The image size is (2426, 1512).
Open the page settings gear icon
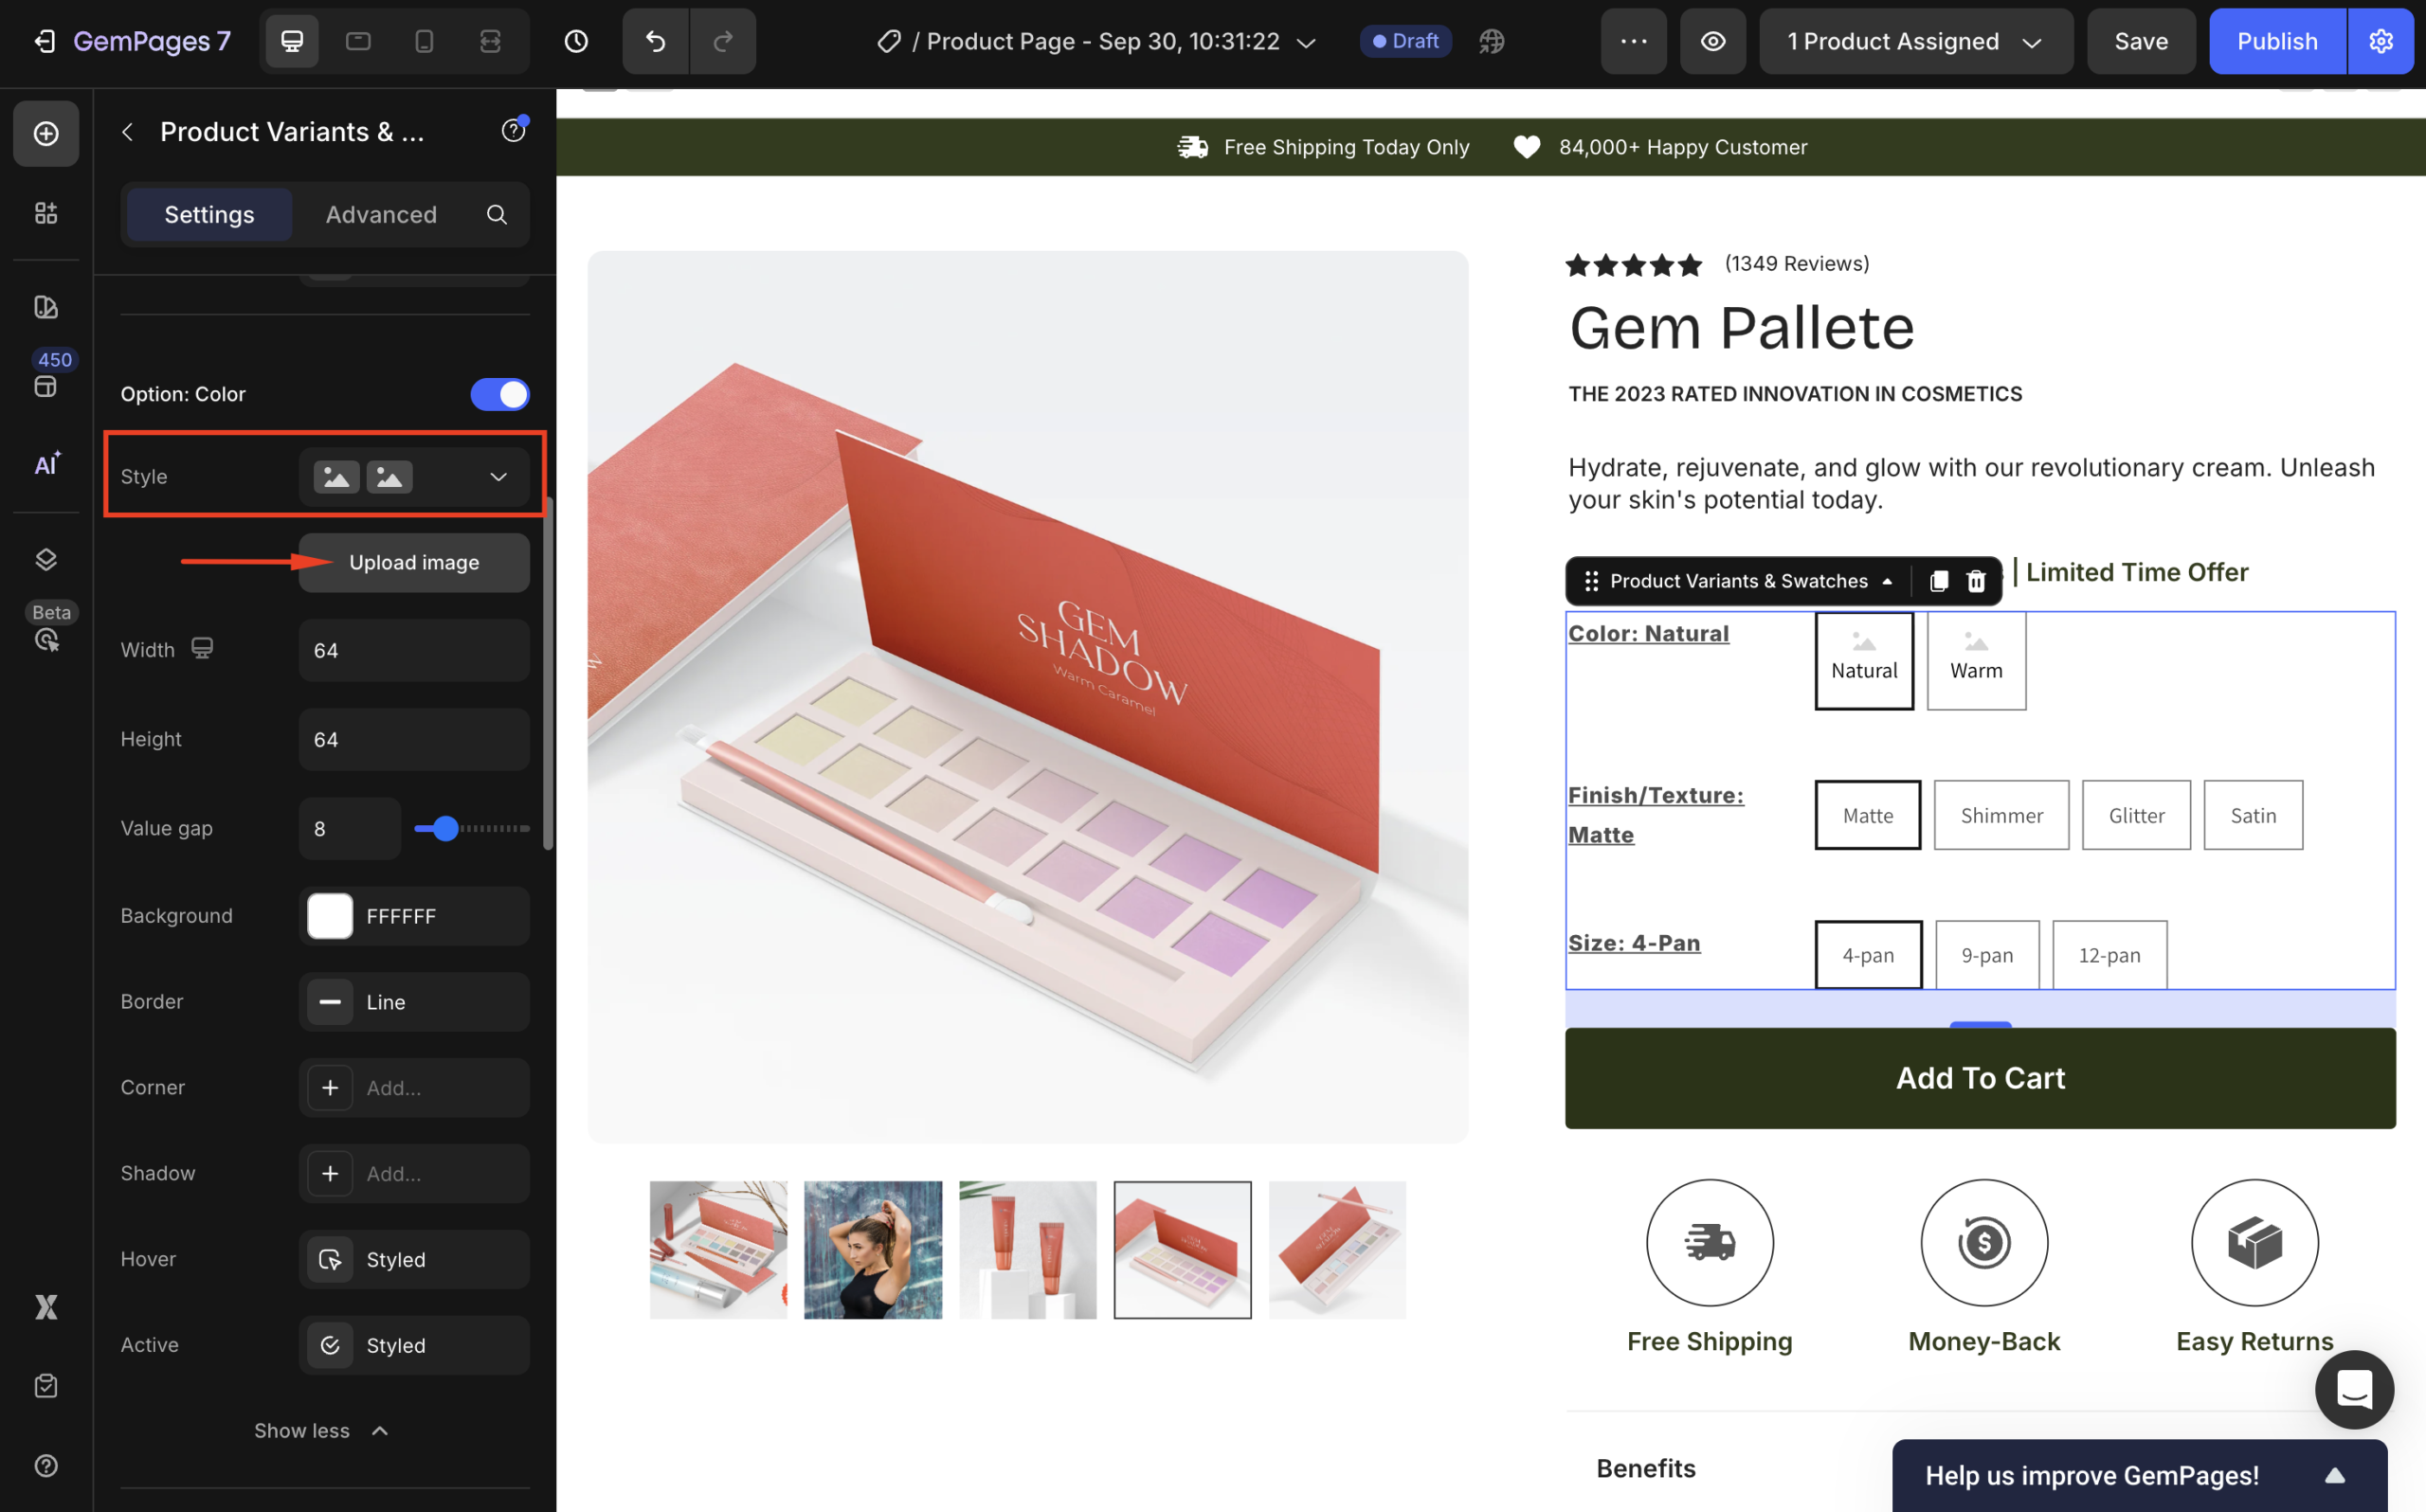(x=2380, y=41)
